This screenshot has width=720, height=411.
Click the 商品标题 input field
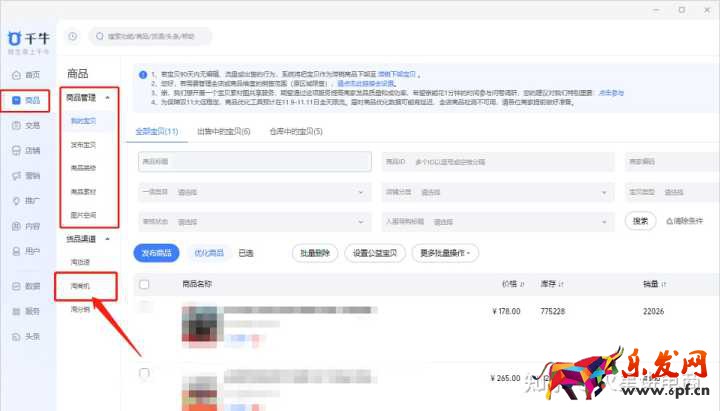(x=253, y=162)
